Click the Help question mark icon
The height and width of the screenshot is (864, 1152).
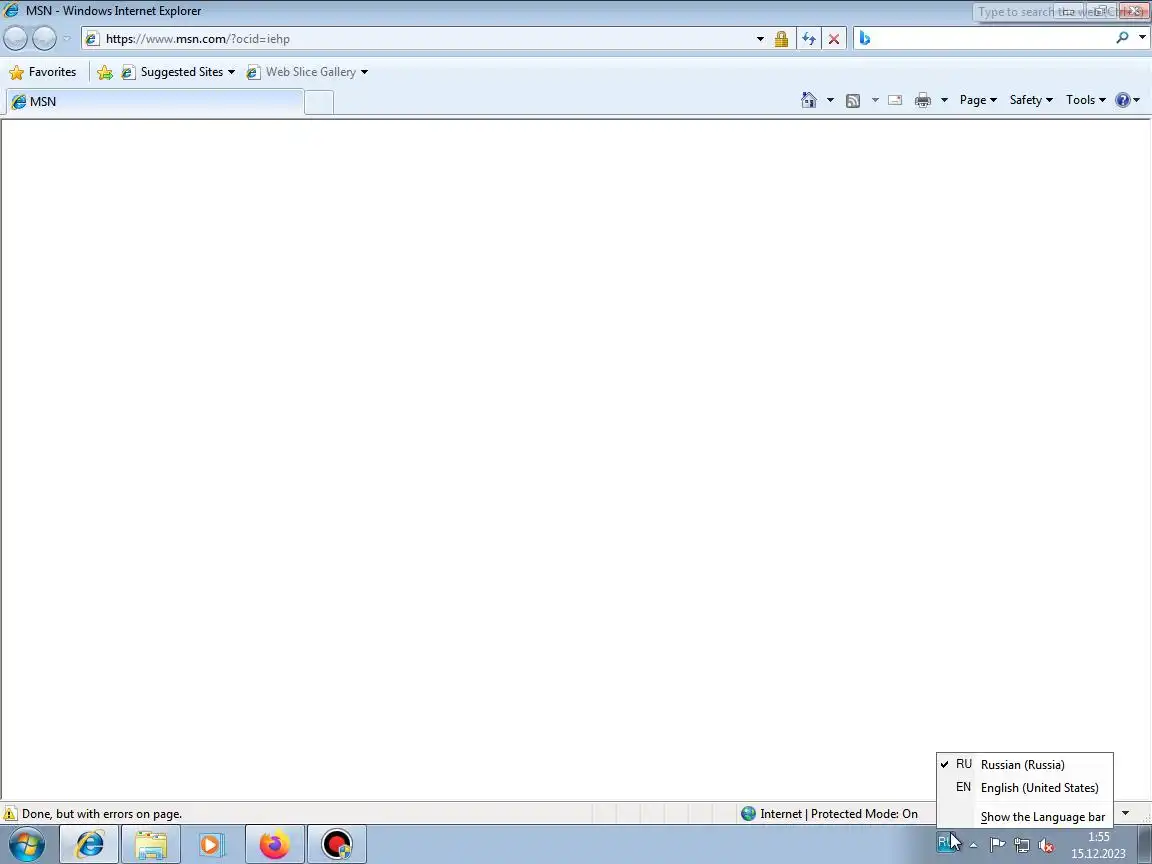pos(1123,100)
